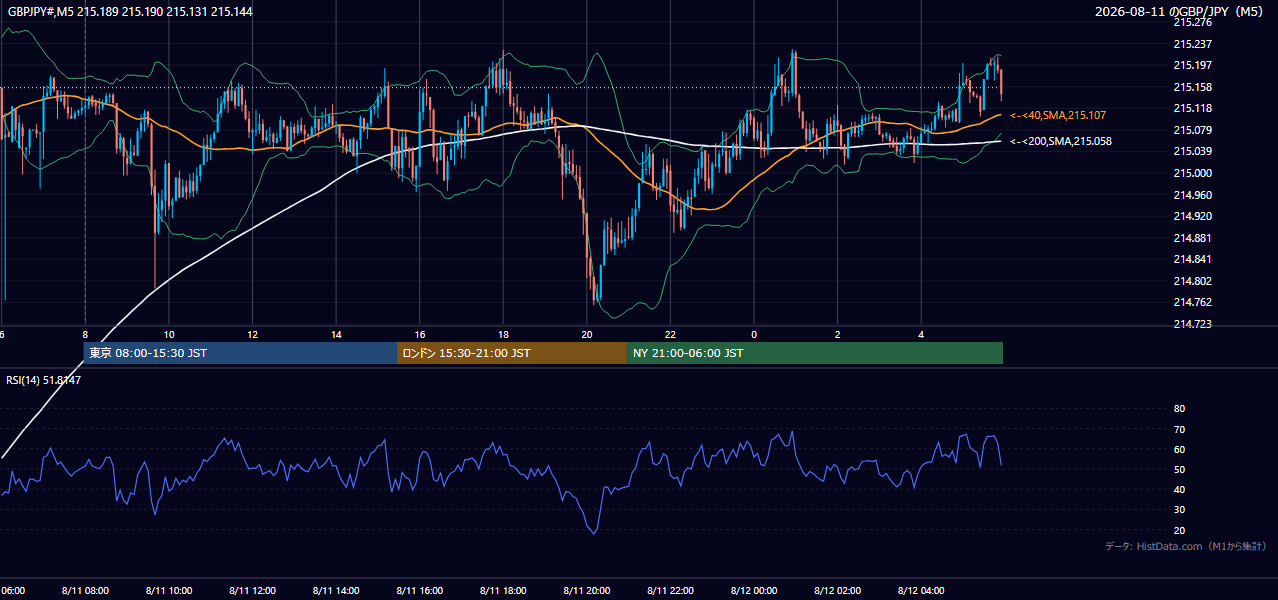Image resolution: width=1278 pixels, height=600 pixels.
Task: Click the RSI(14) 51.8147 indicator label
Action: (44, 380)
